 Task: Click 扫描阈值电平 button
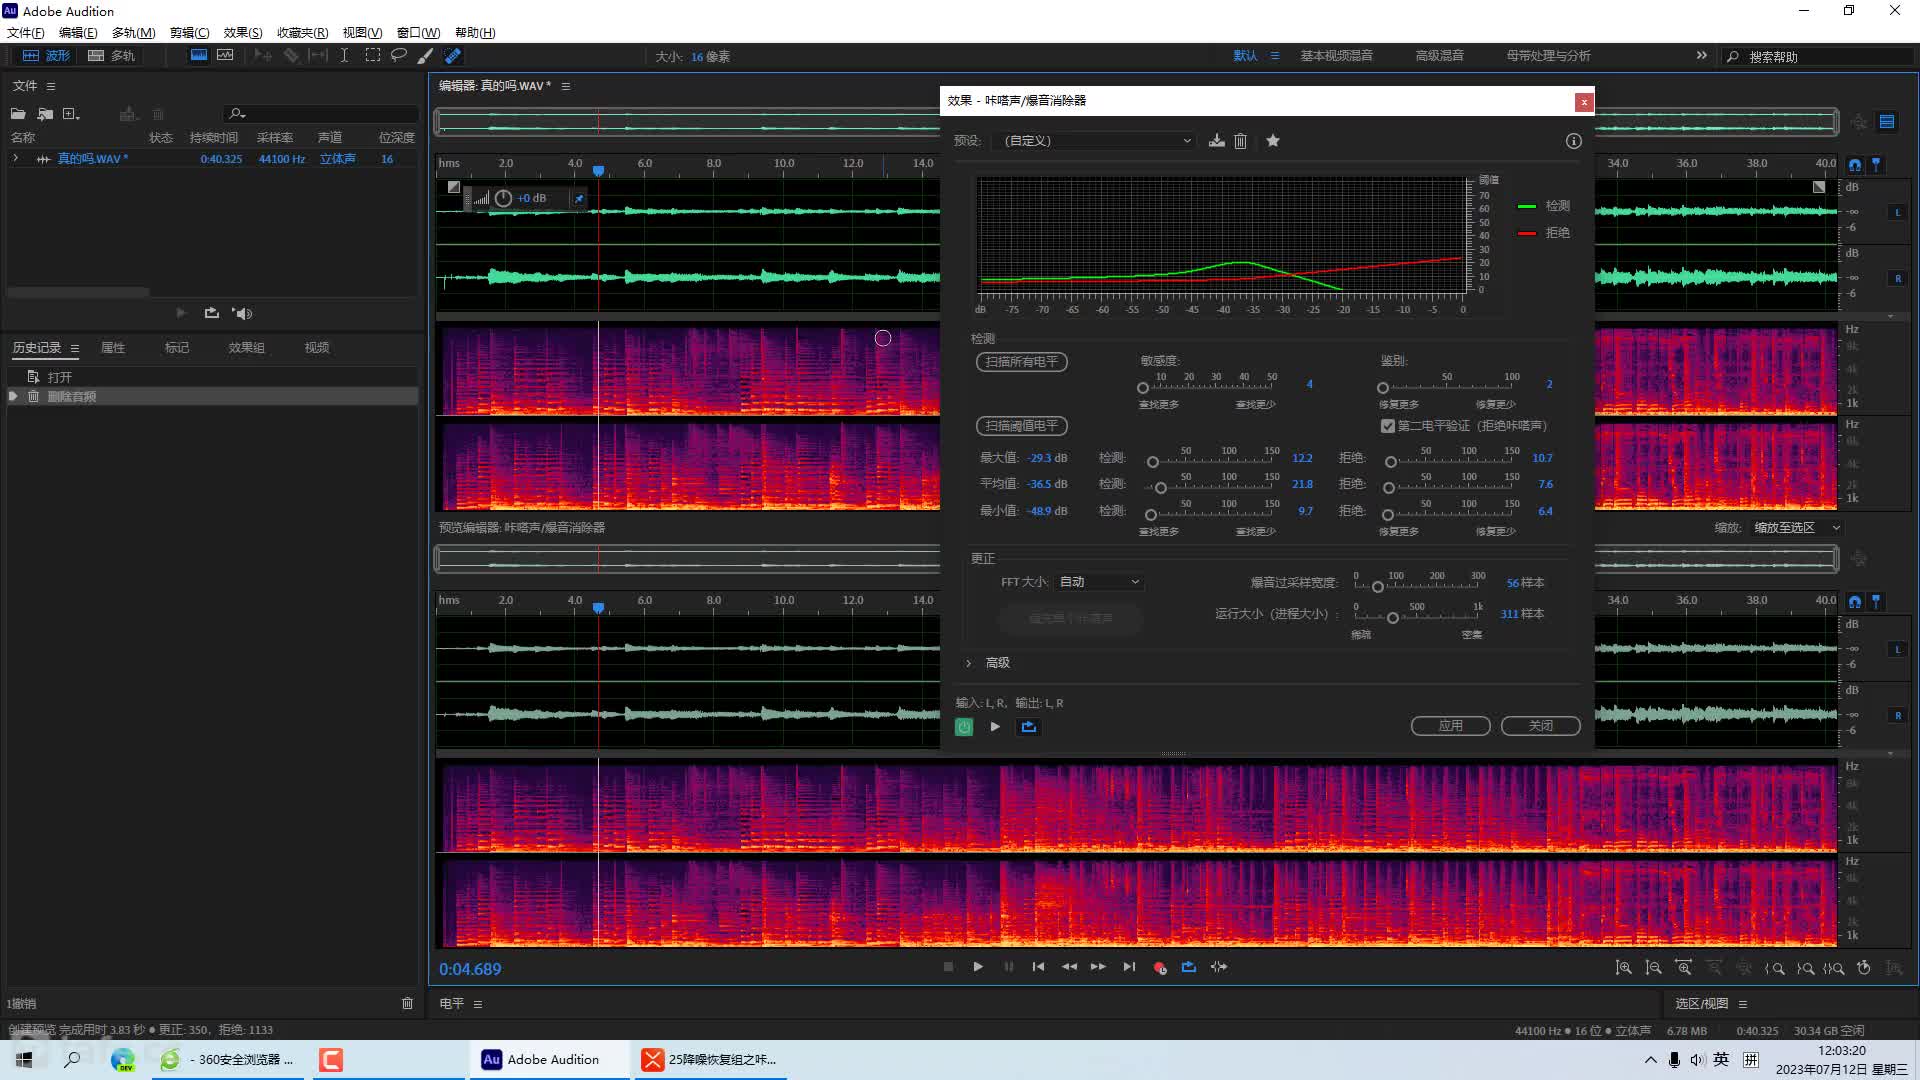[x=1021, y=426]
